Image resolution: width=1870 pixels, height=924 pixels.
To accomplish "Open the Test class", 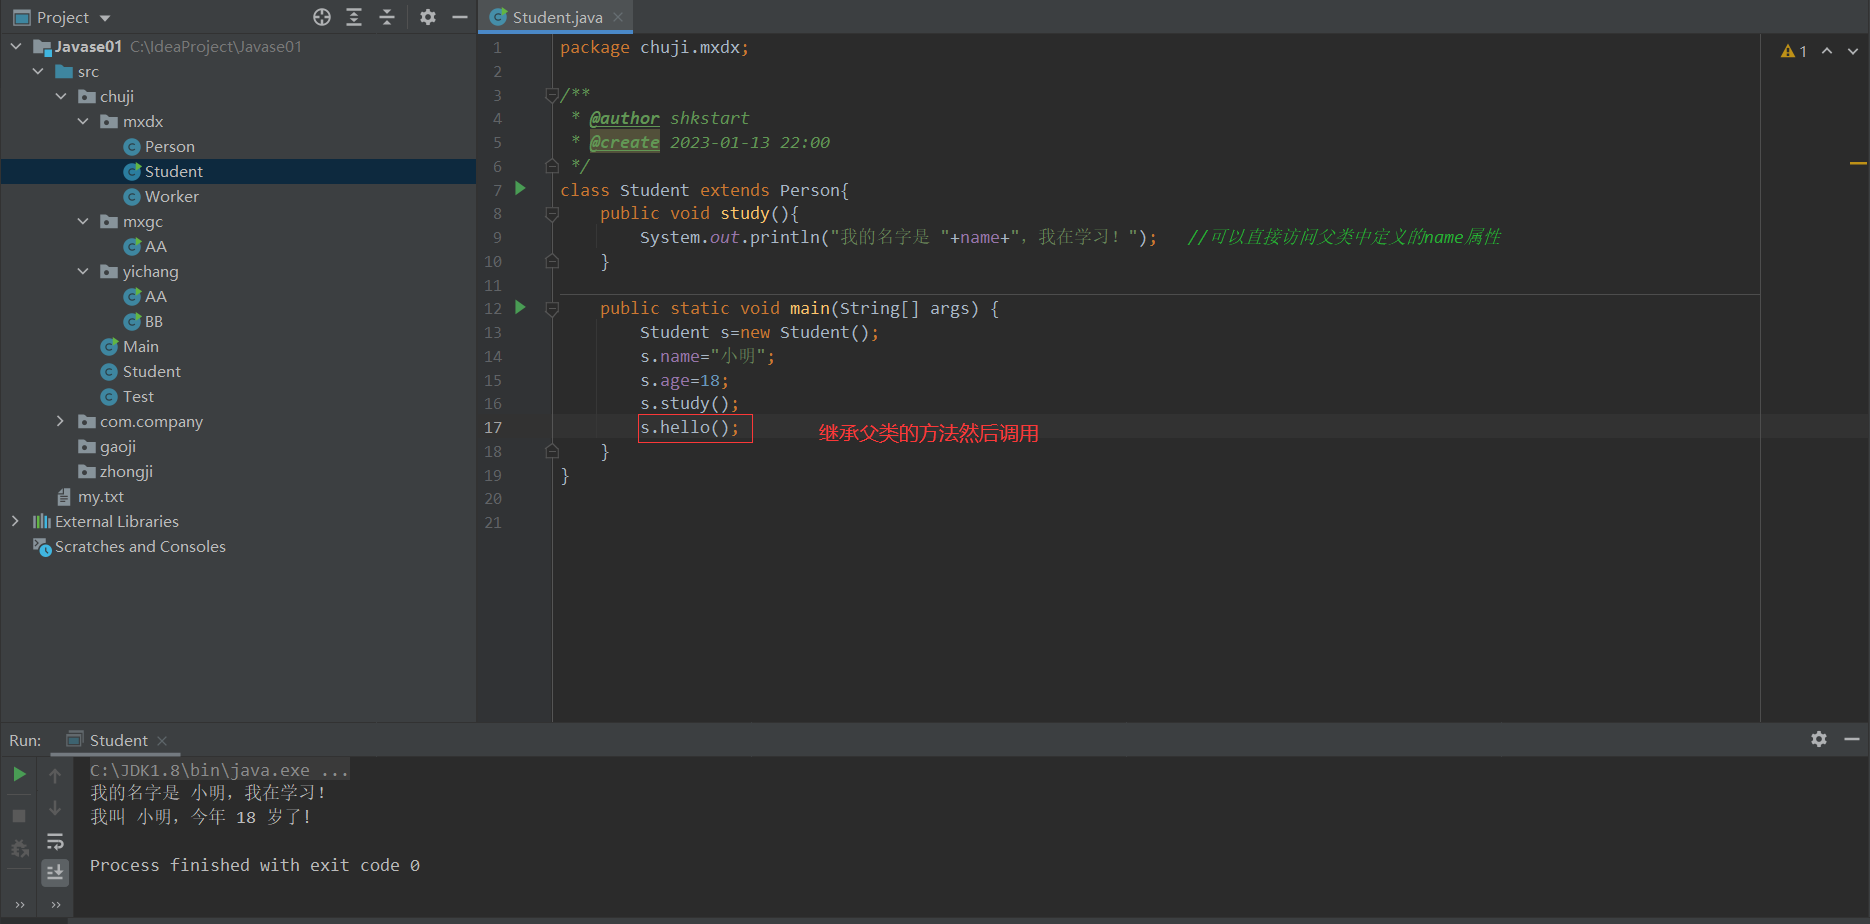I will [x=127, y=396].
